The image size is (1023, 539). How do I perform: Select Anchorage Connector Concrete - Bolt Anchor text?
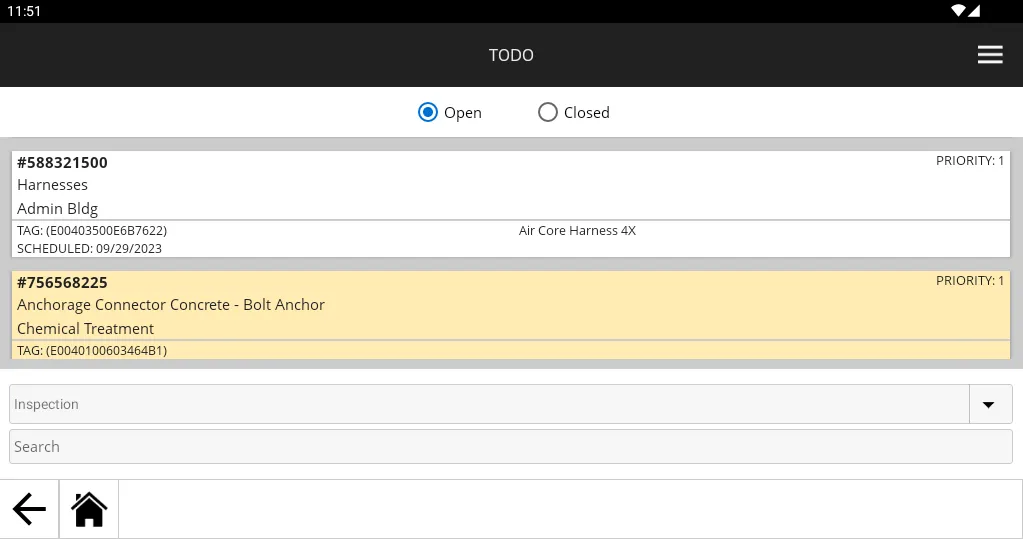(171, 305)
